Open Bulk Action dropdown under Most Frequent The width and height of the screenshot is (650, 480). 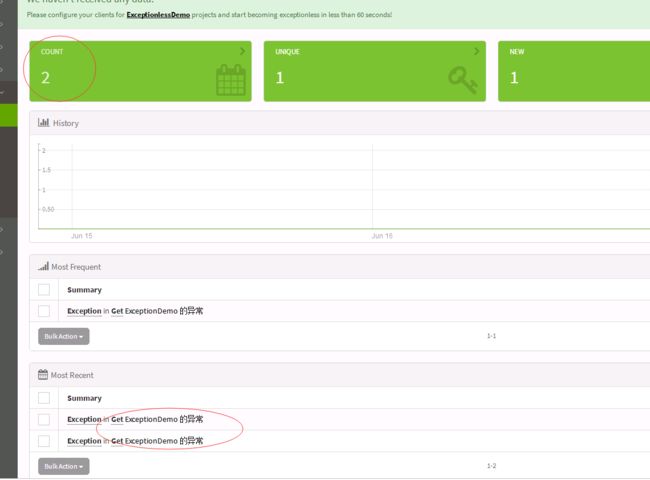pos(63,336)
